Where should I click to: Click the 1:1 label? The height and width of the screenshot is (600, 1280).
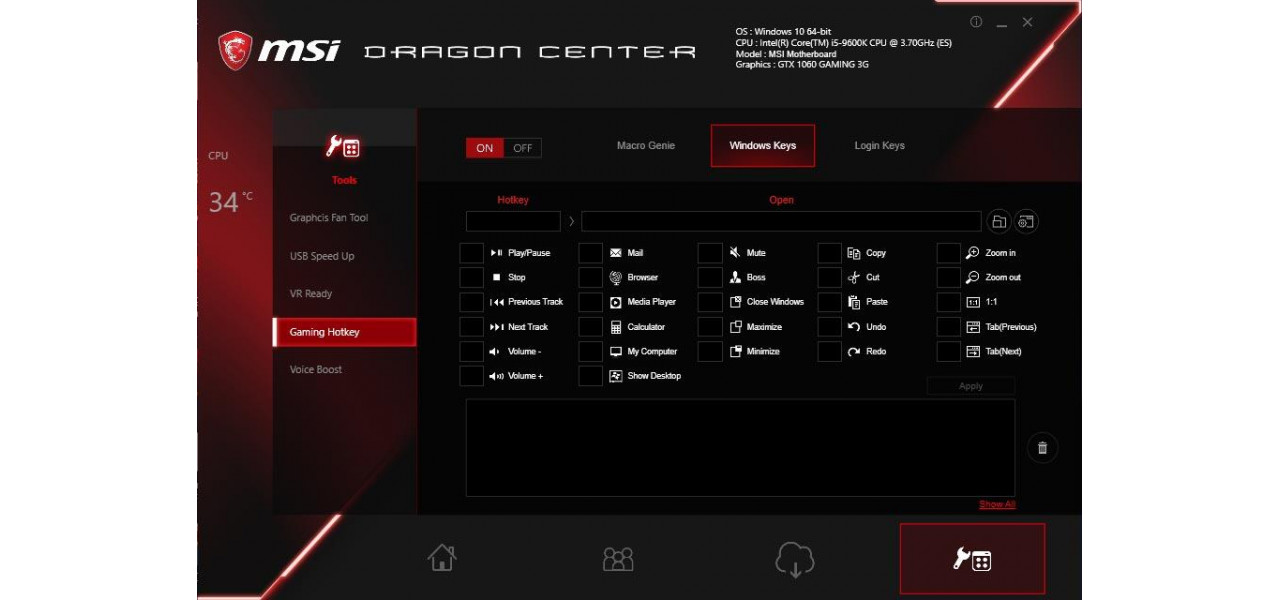coord(991,302)
